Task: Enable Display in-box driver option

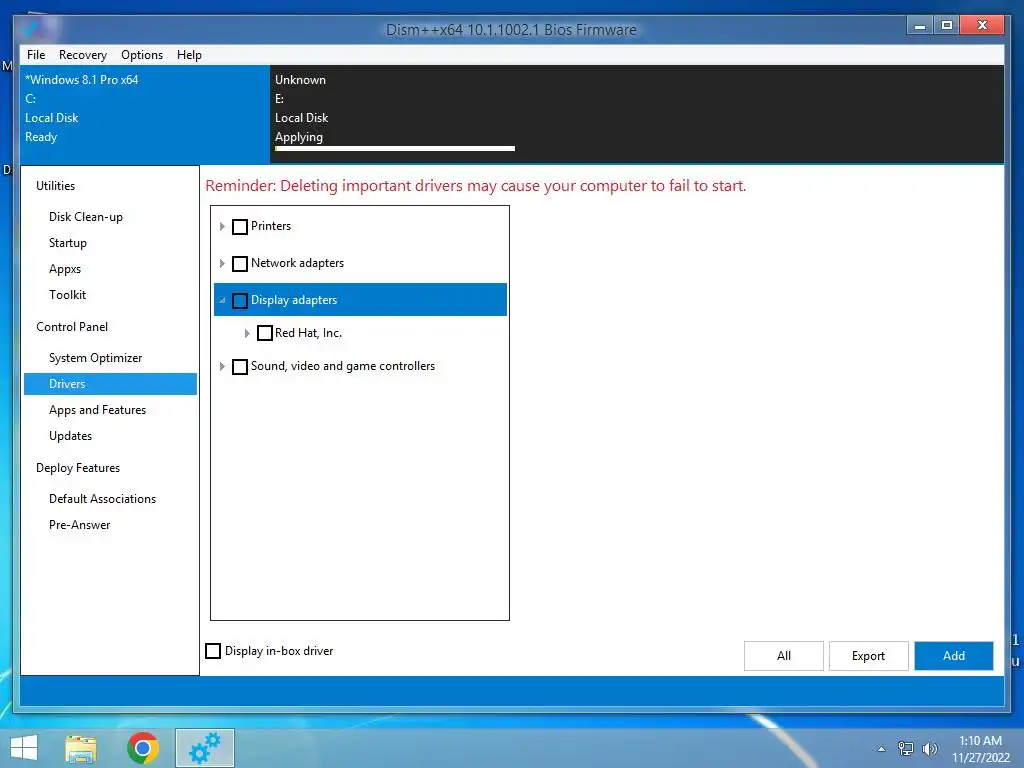Action: (x=213, y=651)
